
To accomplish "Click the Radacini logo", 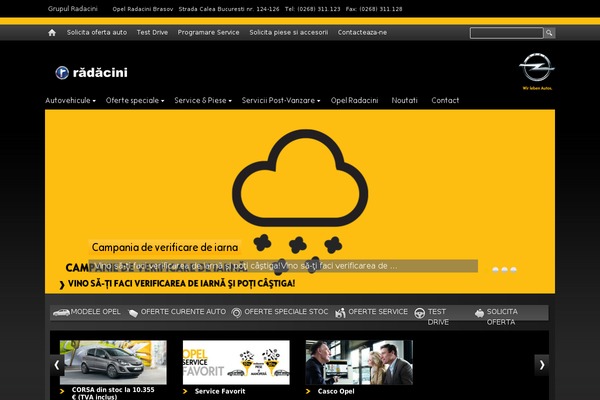I will point(91,72).
